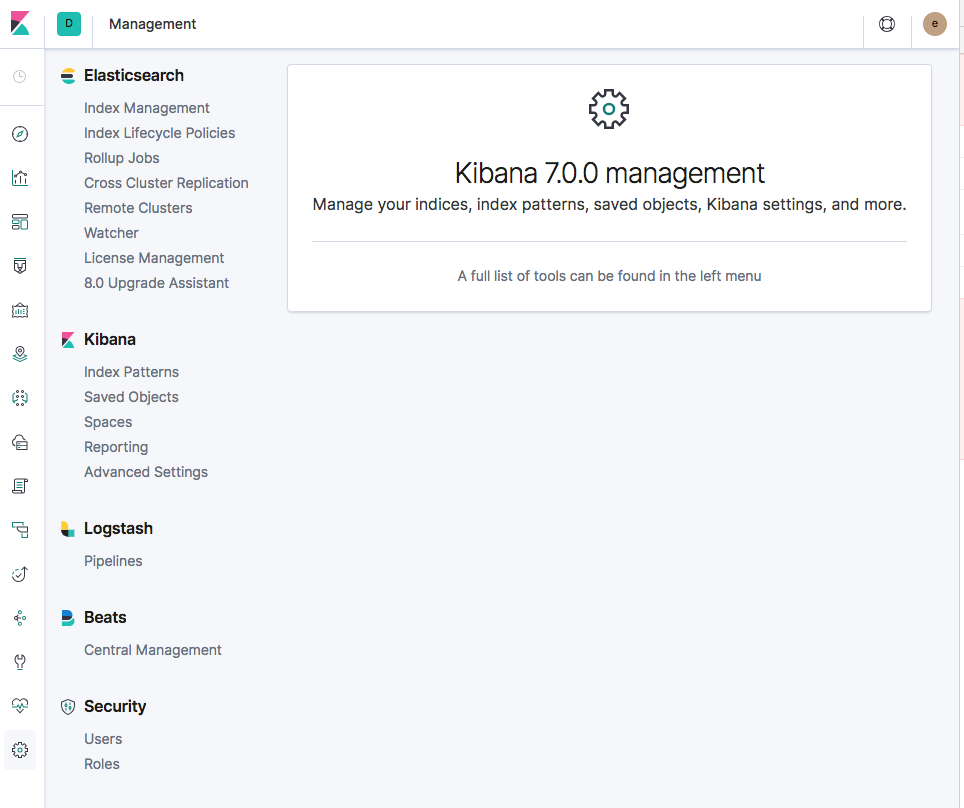Open Spaces settings
This screenshot has width=964, height=808.
point(108,422)
